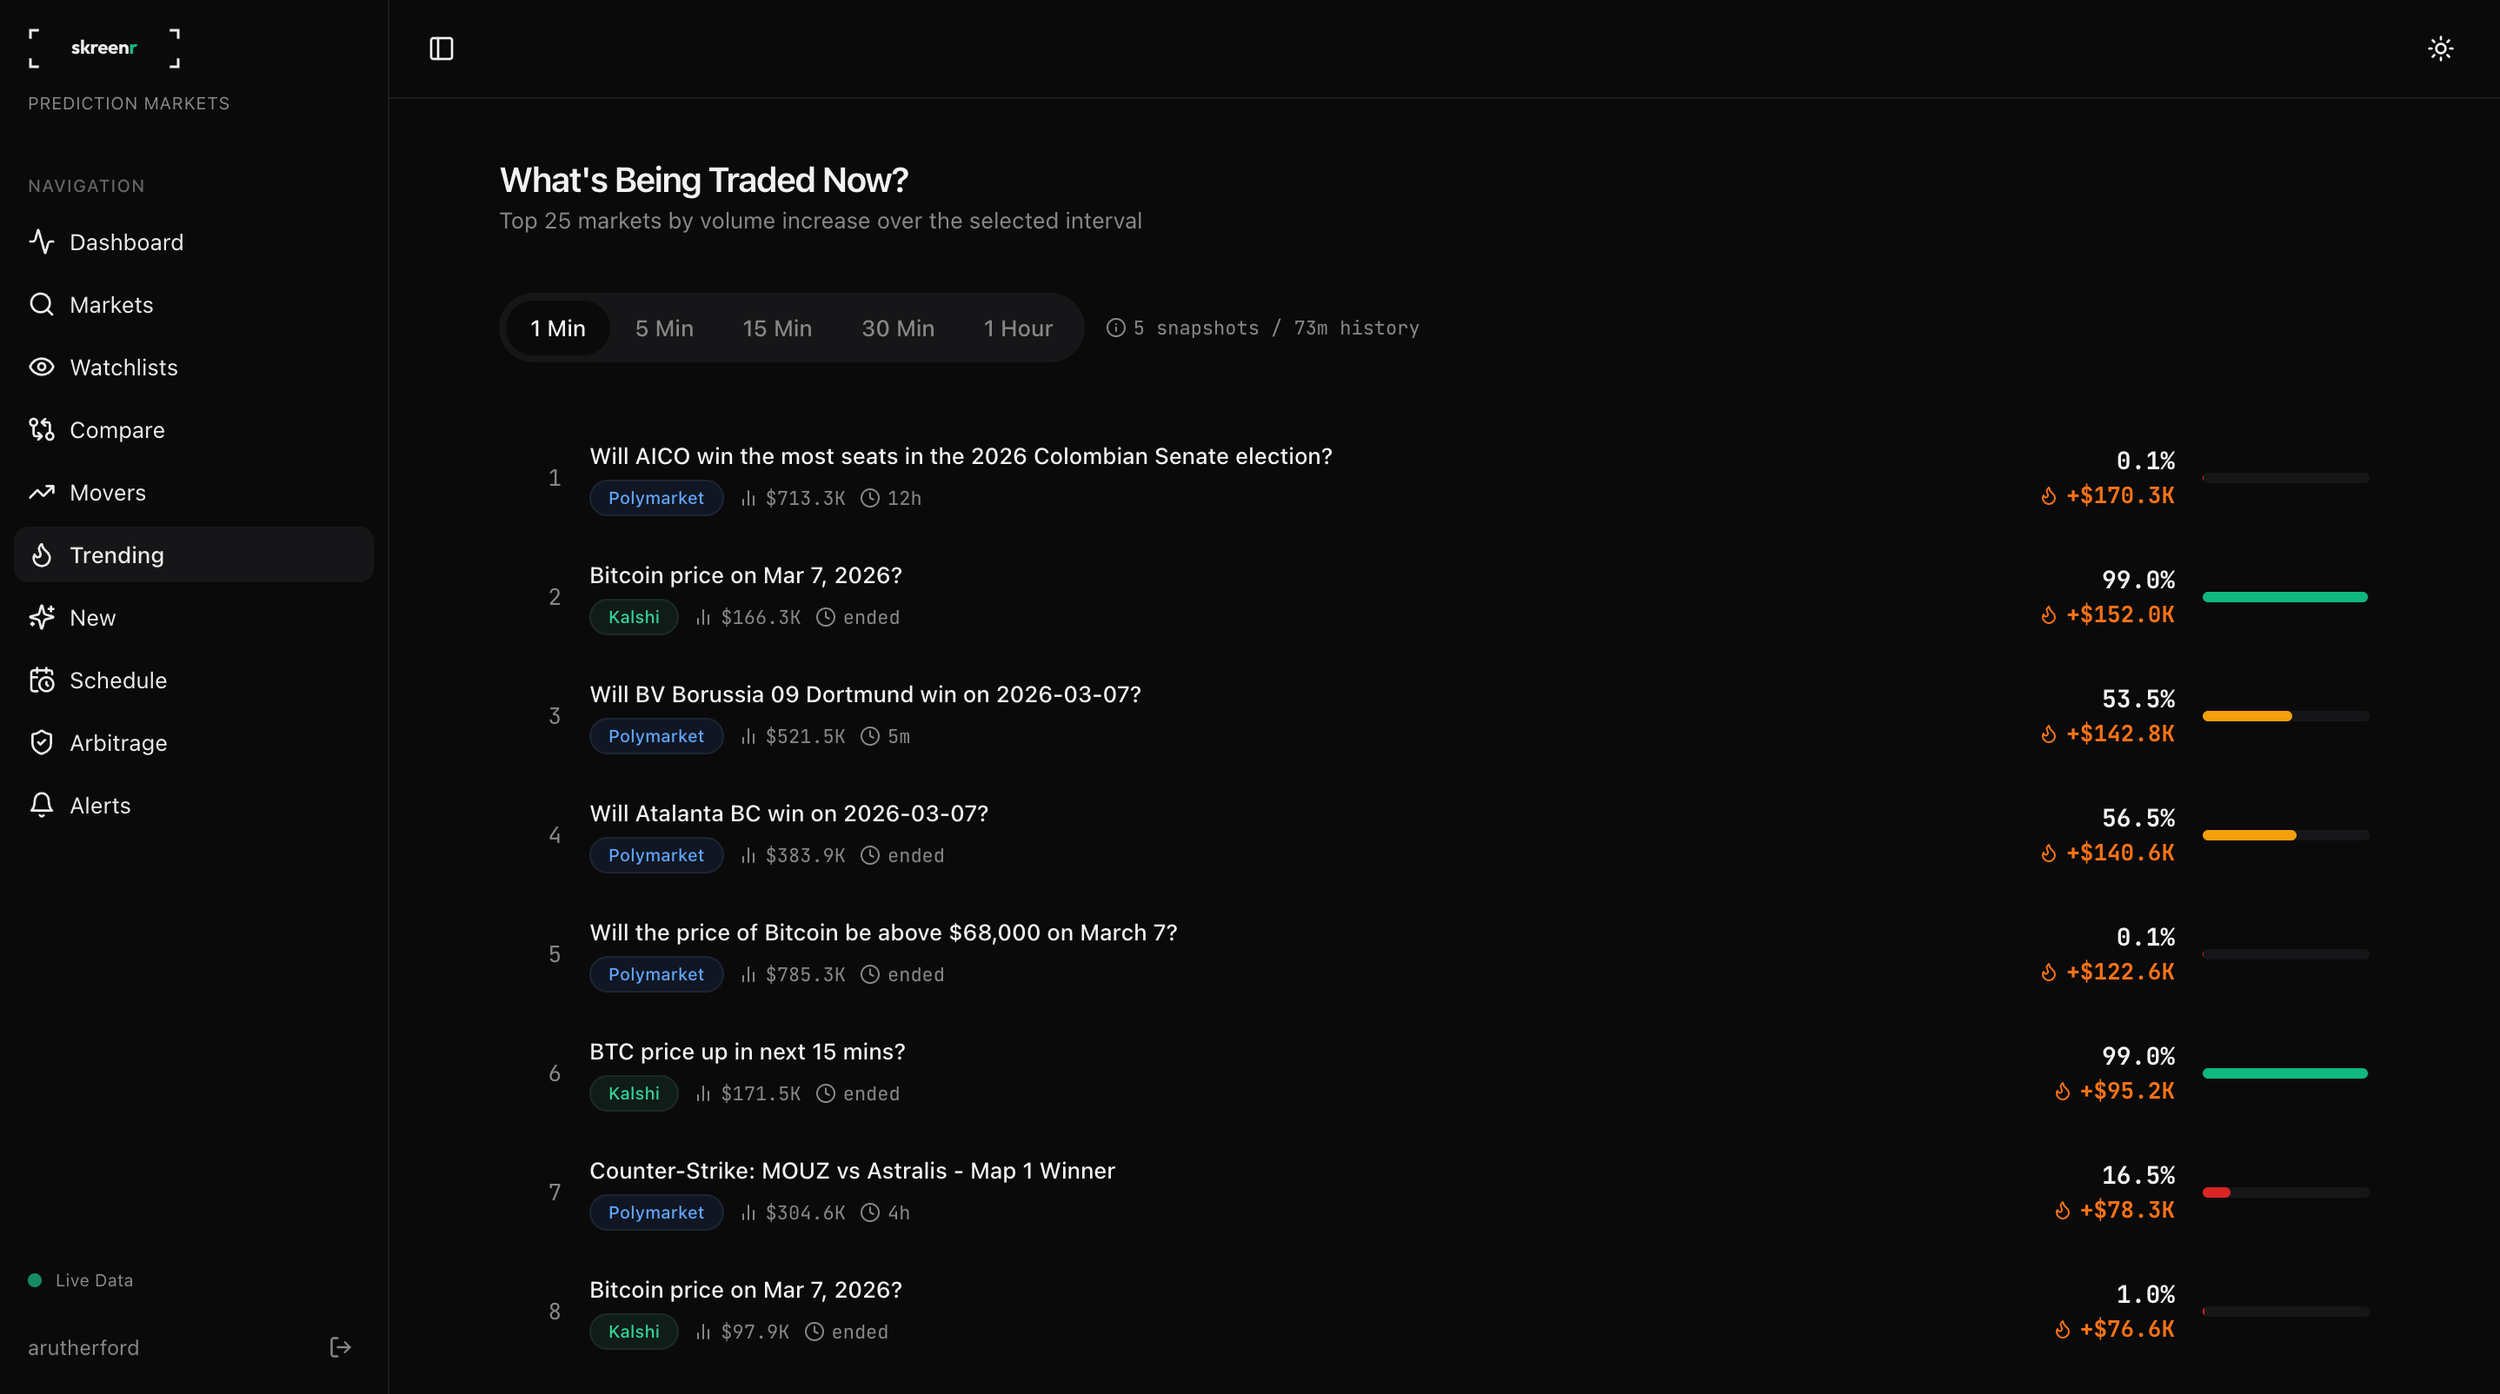
Task: Log out using the exit icon
Action: (340, 1347)
